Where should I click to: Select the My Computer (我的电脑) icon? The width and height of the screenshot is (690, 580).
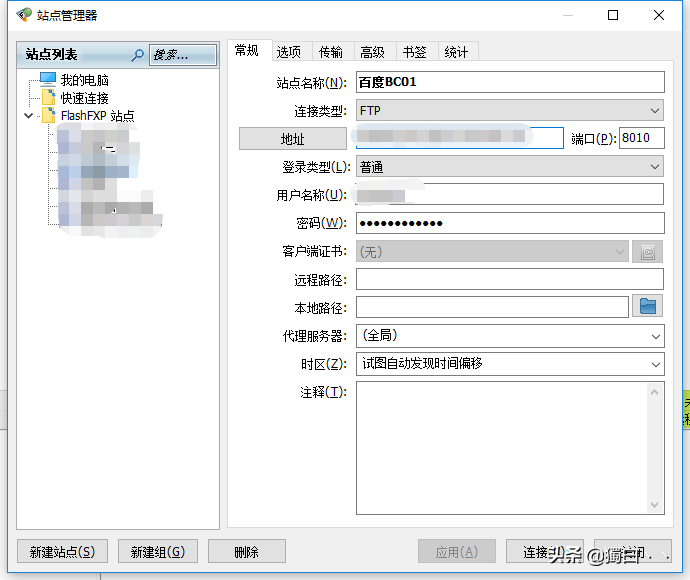tap(48, 80)
